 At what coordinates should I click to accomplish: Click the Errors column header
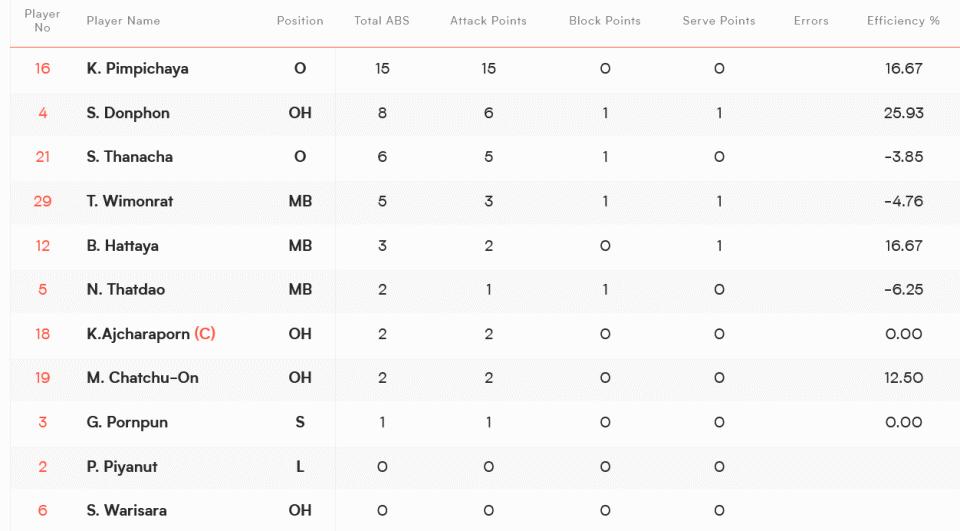click(811, 21)
